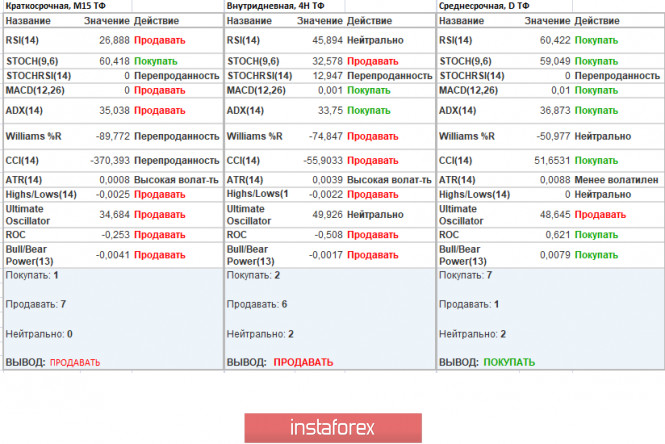Click the Покупать: 1 summary line
The width and height of the screenshot is (665, 444).
pyautogui.click(x=32, y=275)
